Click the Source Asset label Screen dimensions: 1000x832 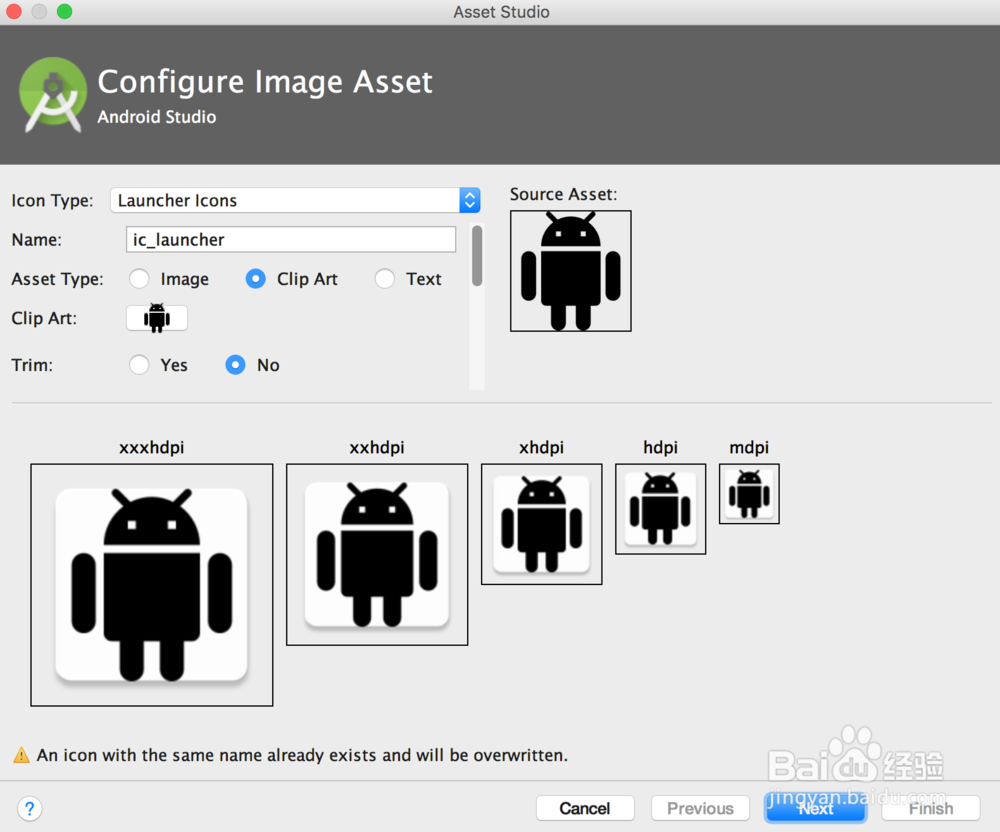pos(563,194)
